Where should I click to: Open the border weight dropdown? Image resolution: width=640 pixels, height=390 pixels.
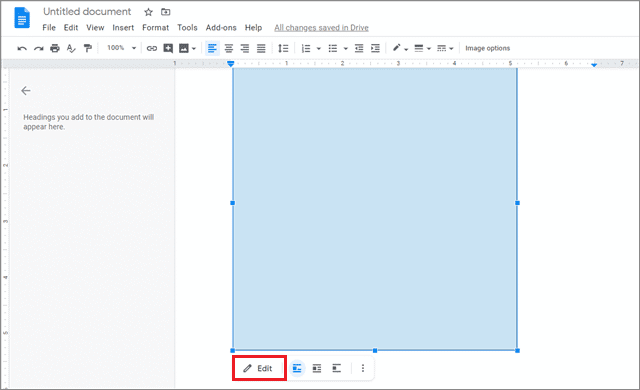(422, 48)
